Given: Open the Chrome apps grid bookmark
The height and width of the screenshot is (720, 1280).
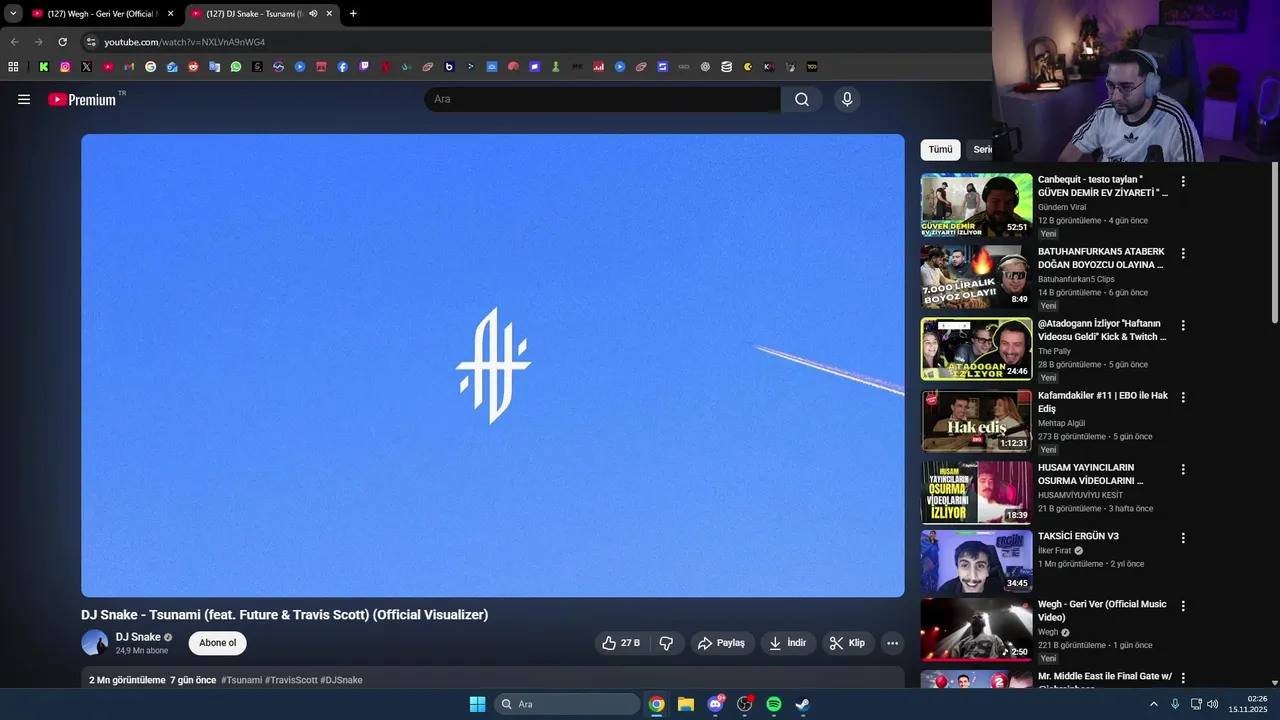Looking at the screenshot, I should click(x=13, y=67).
